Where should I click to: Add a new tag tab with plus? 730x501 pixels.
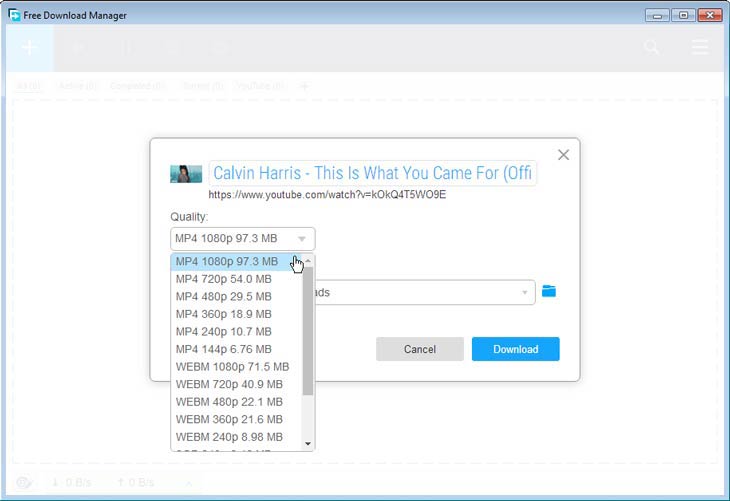click(304, 86)
